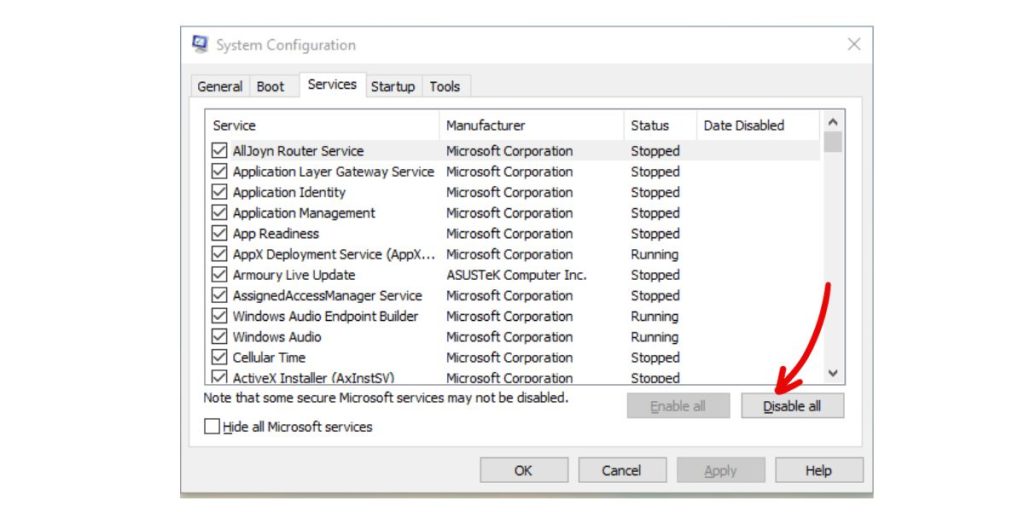Screen dimensions: 1024x512
Task: Sort by the Service column header
Action: [323, 125]
